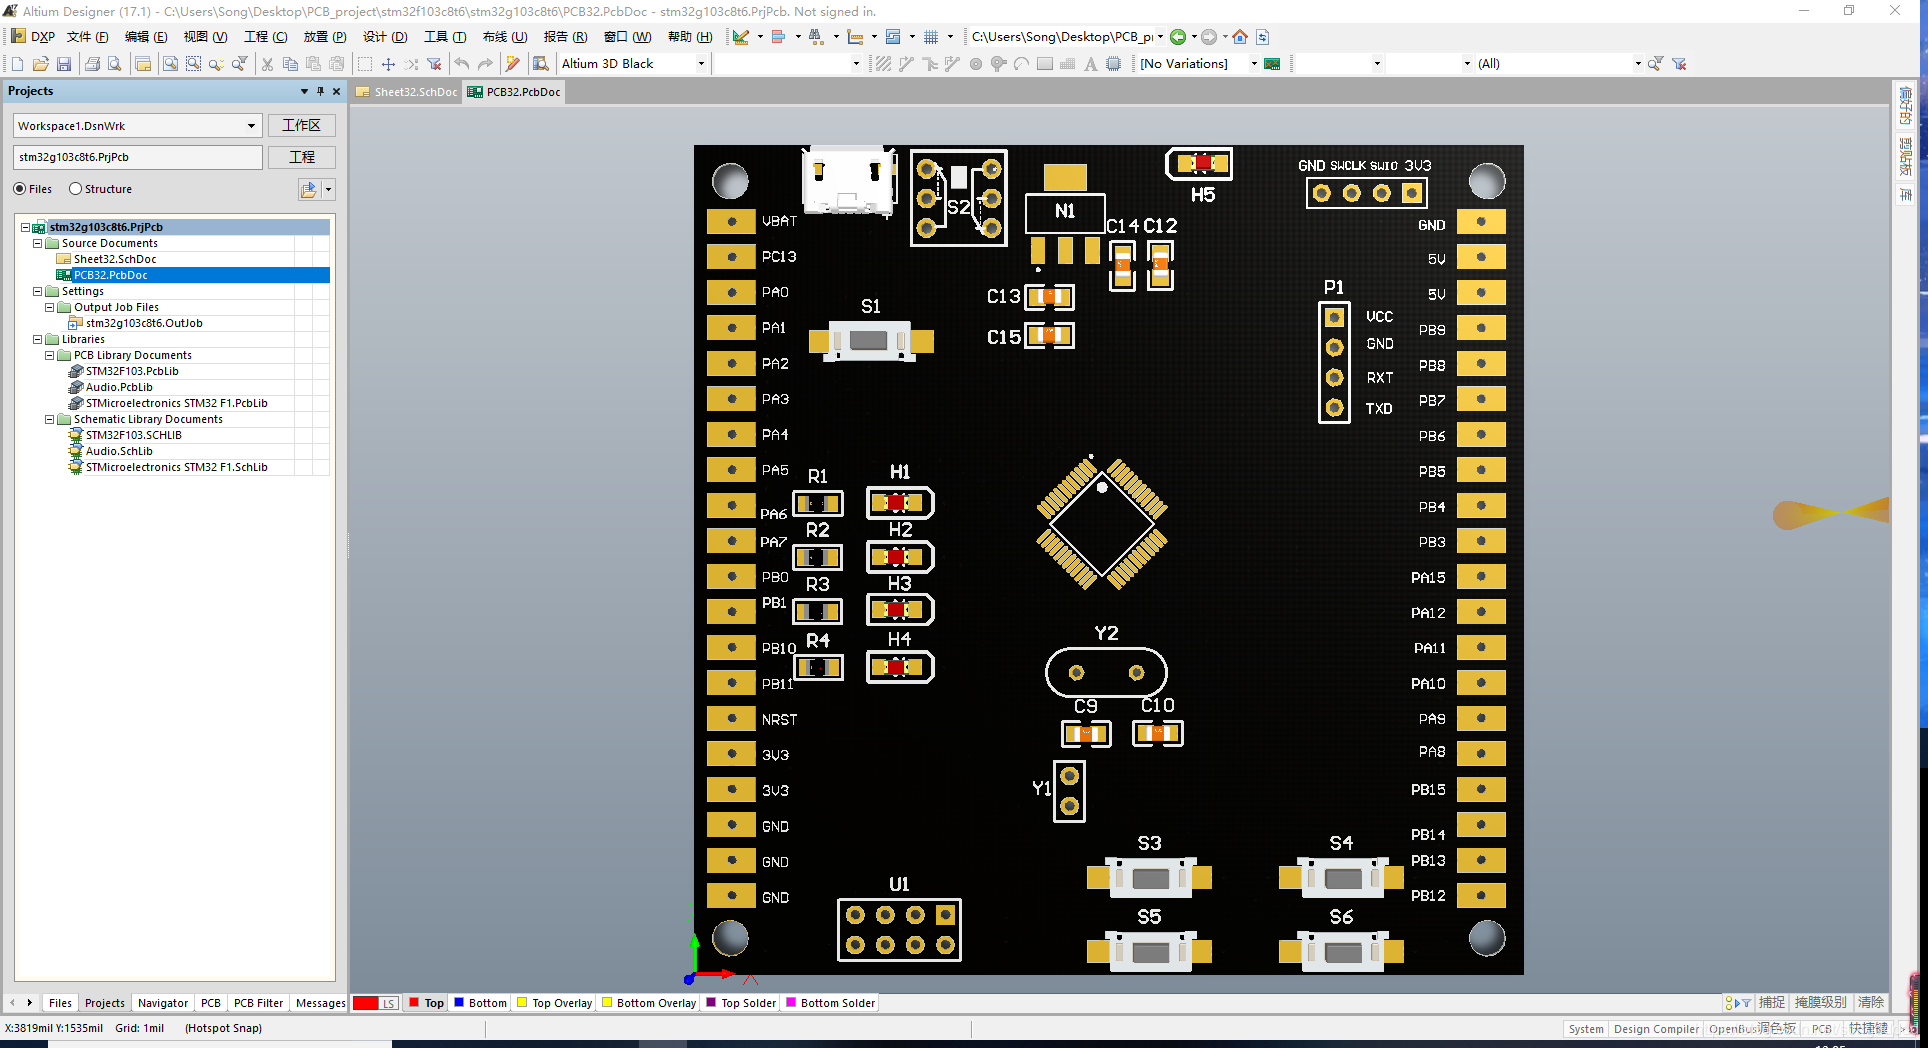Click the red current layer color swatch
1928x1048 pixels.
click(366, 1003)
